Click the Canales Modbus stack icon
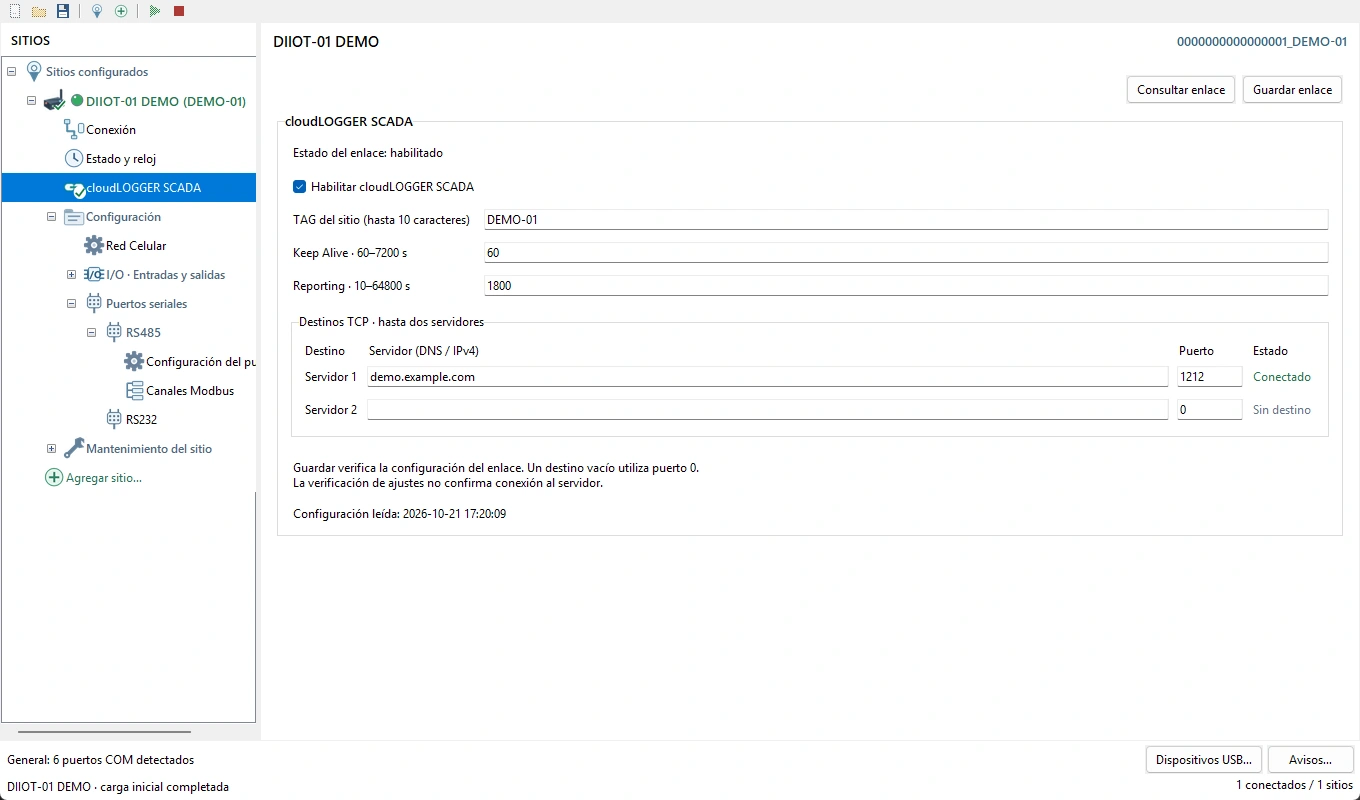 (x=134, y=390)
